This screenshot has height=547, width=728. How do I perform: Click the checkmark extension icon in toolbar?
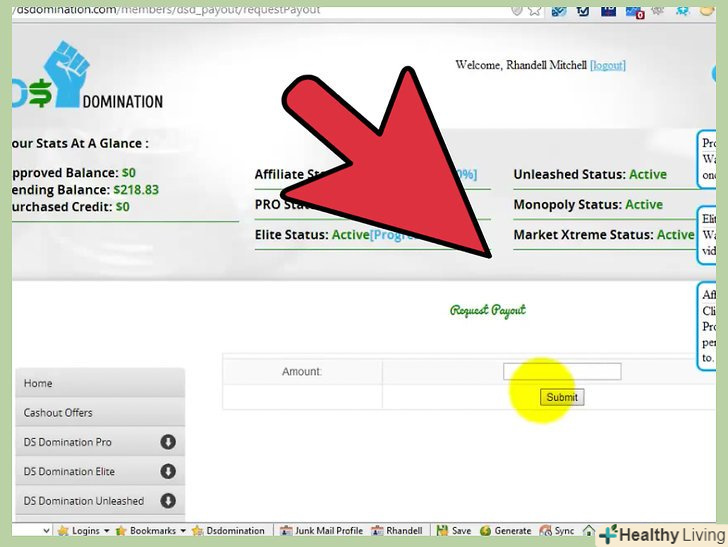583,10
